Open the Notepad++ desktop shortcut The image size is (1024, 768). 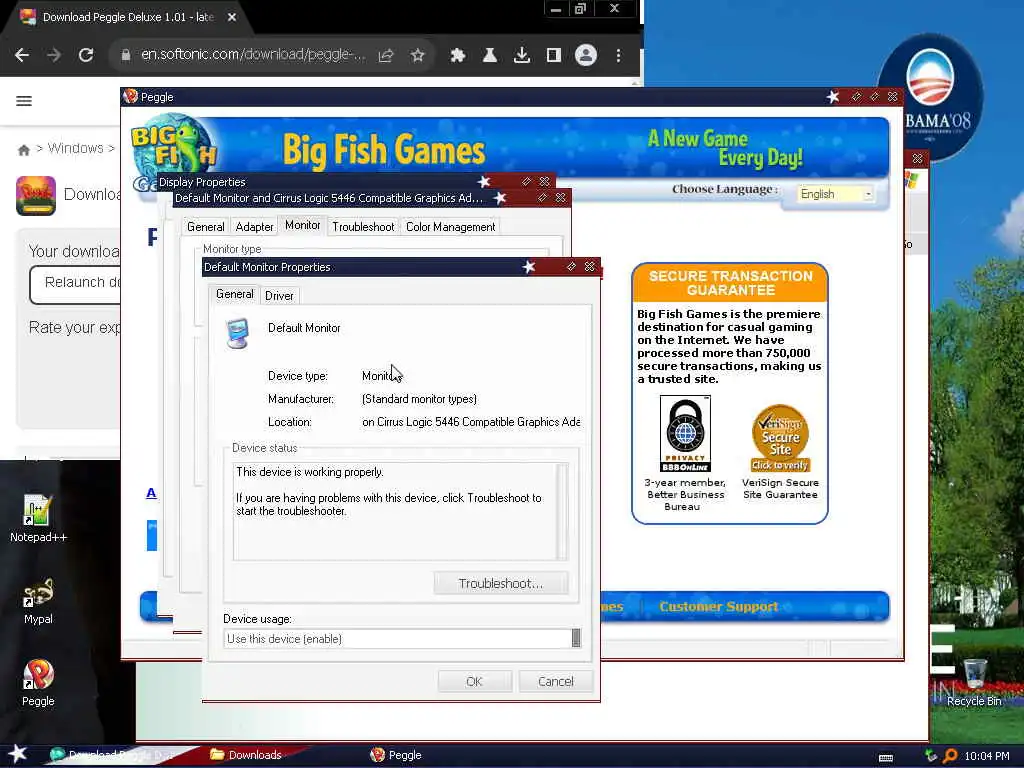(x=38, y=519)
